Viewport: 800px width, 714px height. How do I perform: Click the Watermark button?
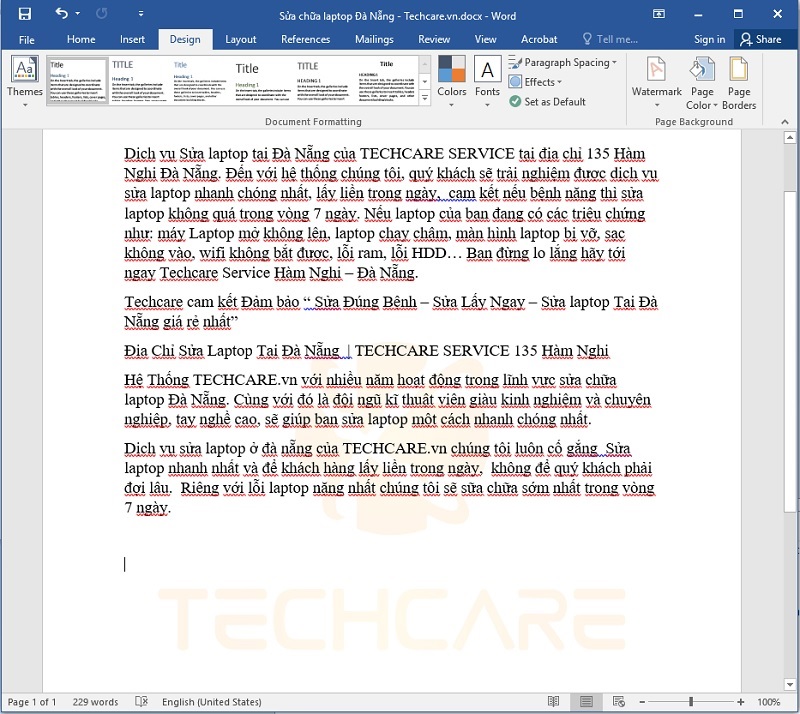(656, 80)
